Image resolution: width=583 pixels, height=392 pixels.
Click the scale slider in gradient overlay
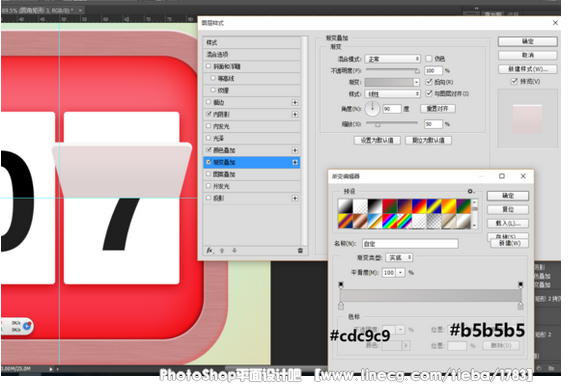tap(392, 123)
